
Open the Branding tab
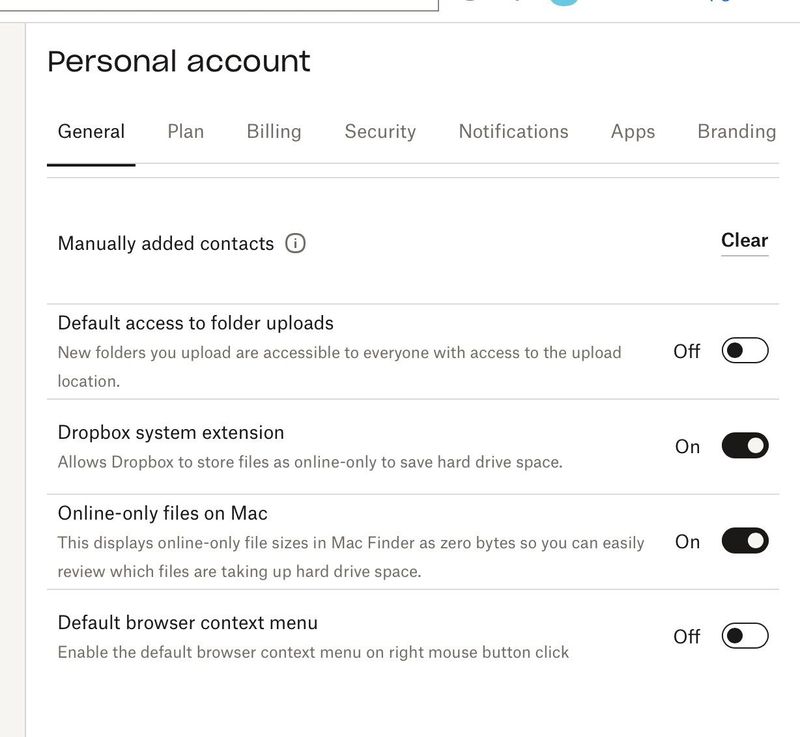coord(736,132)
